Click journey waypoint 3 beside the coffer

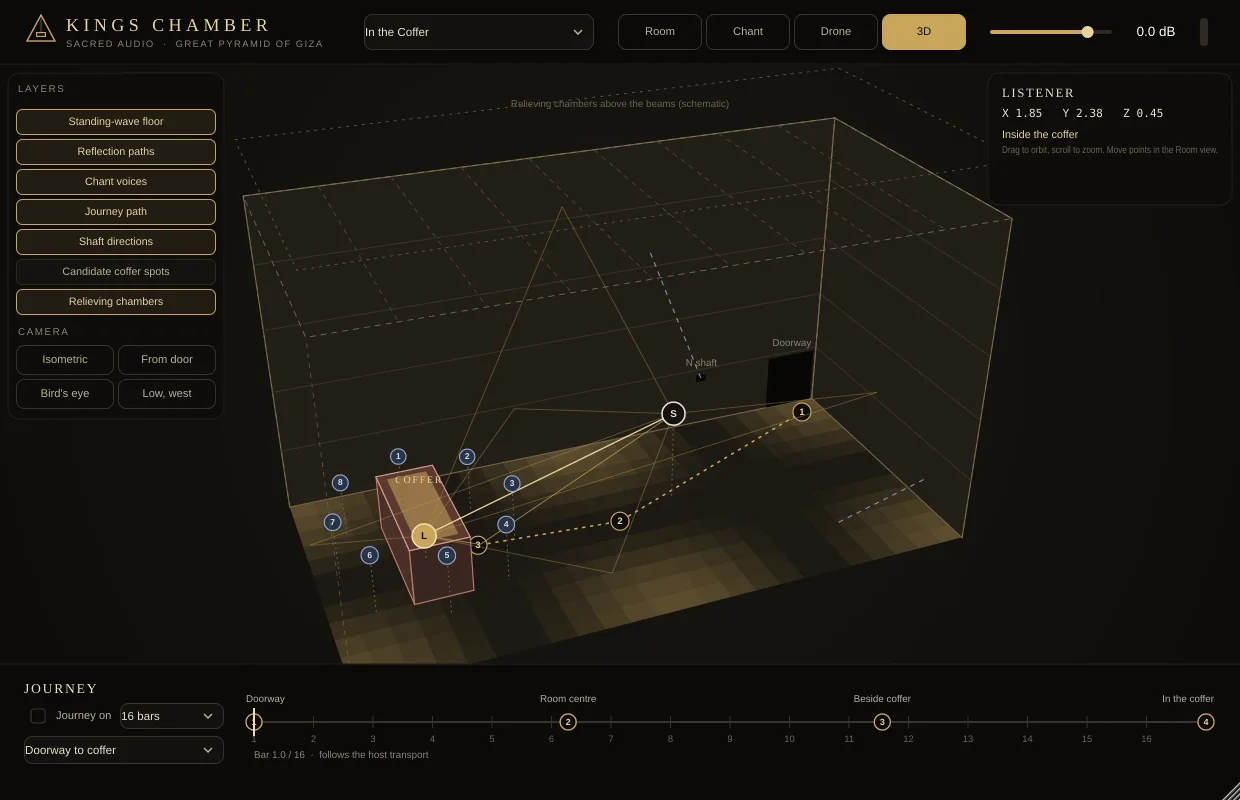coord(478,545)
